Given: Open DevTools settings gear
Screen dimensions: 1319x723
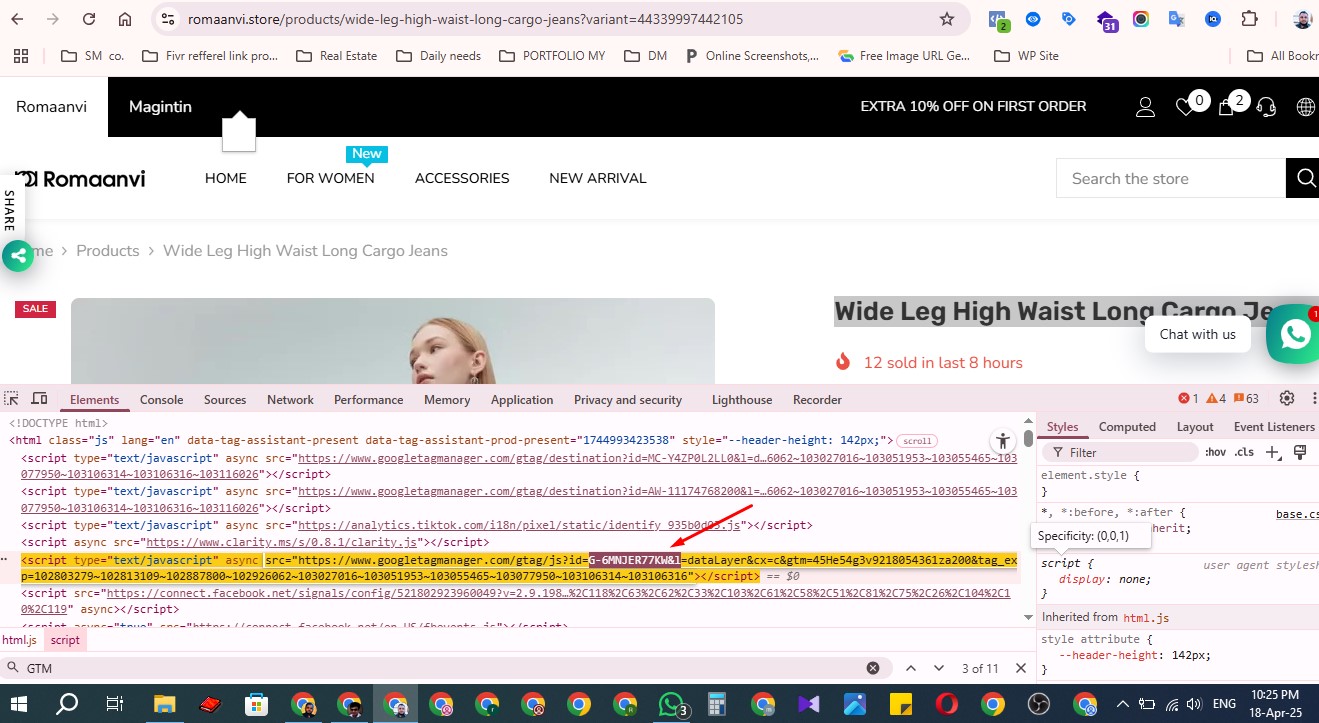Looking at the screenshot, I should click(1287, 399).
